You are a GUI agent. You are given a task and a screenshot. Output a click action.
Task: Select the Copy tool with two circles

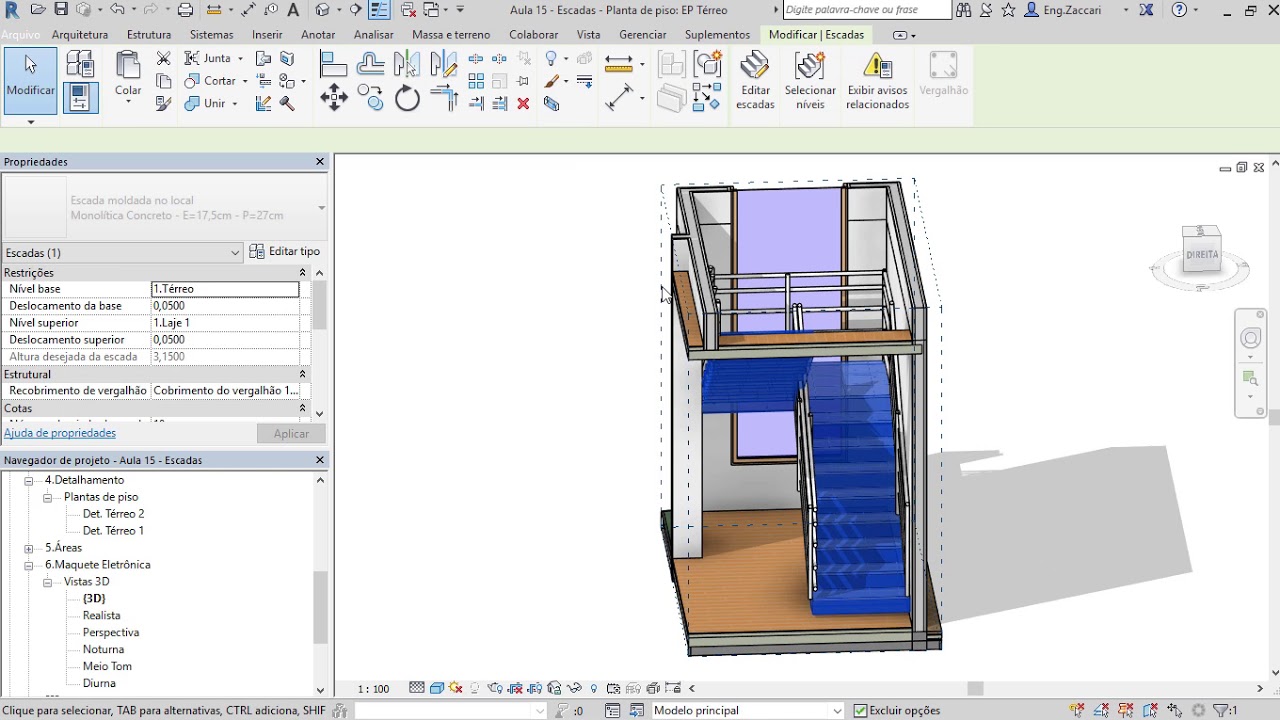(x=370, y=98)
